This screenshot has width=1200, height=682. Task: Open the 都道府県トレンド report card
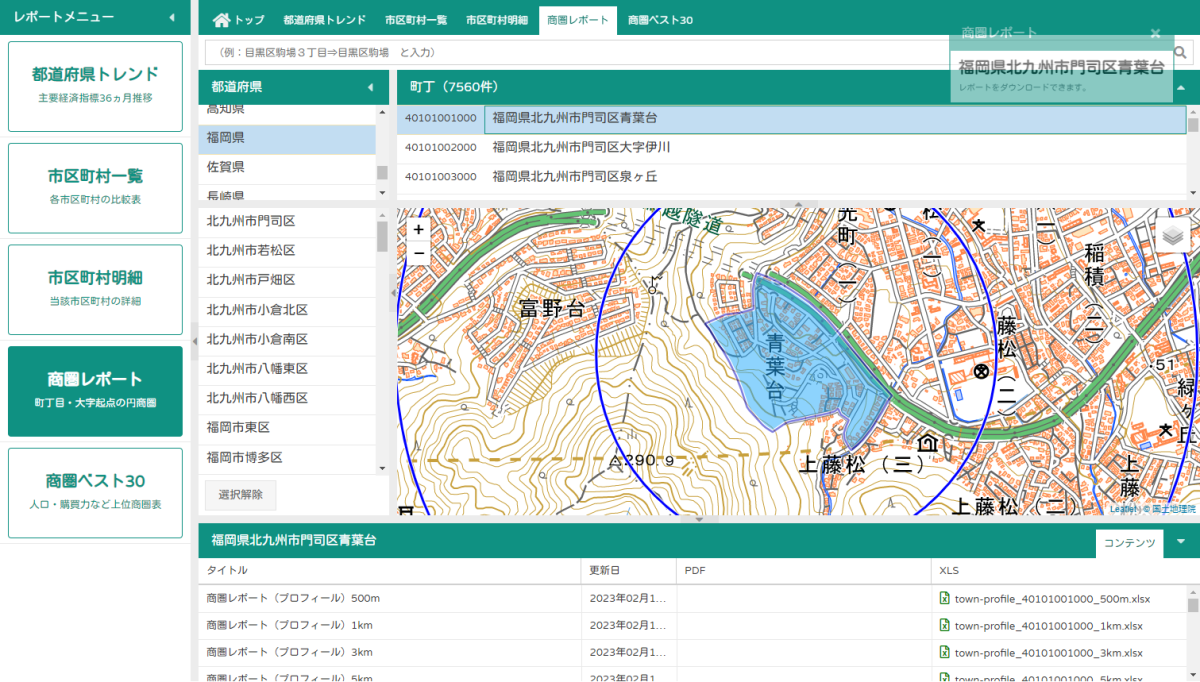click(x=95, y=86)
